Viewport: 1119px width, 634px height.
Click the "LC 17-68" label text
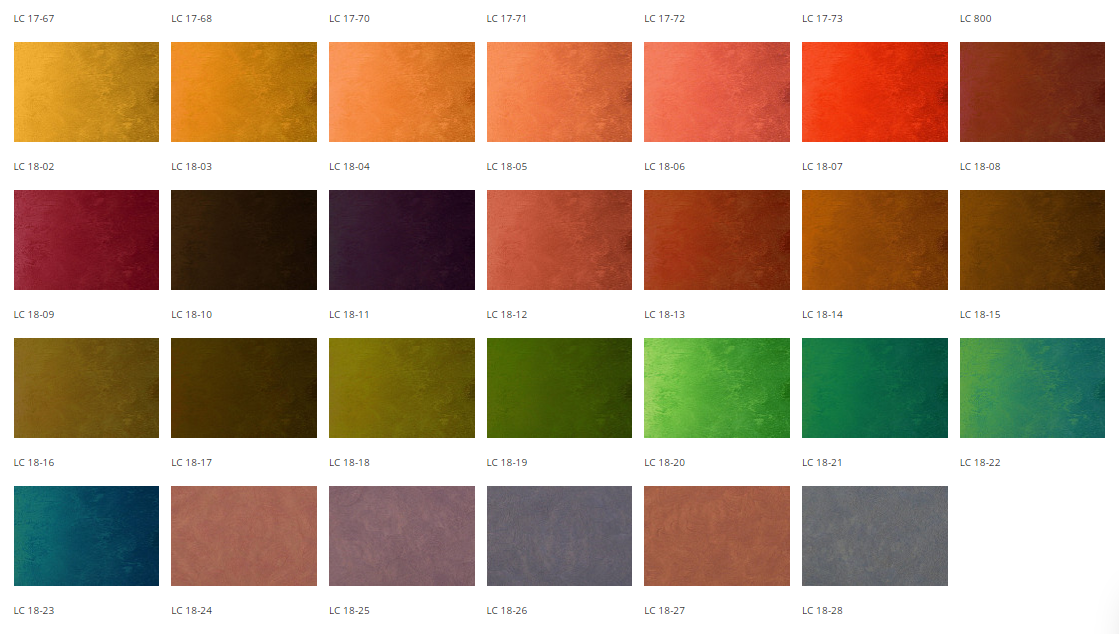[191, 19]
